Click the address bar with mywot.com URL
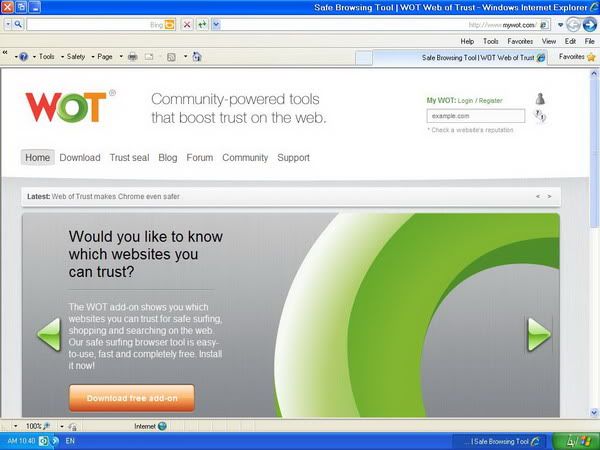 (385, 25)
